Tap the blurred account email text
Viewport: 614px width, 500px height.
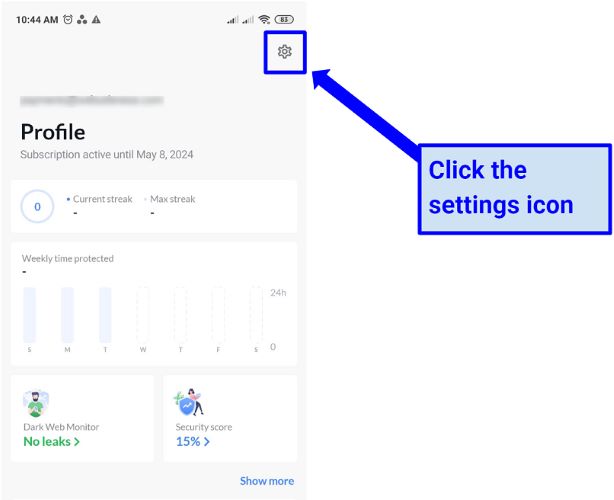click(x=92, y=100)
